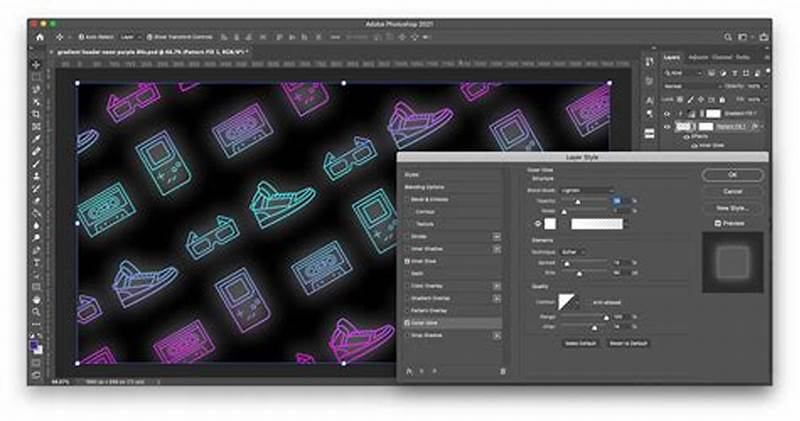Select the Clone Stamp tool
This screenshot has width=800, height=421.
(36, 176)
